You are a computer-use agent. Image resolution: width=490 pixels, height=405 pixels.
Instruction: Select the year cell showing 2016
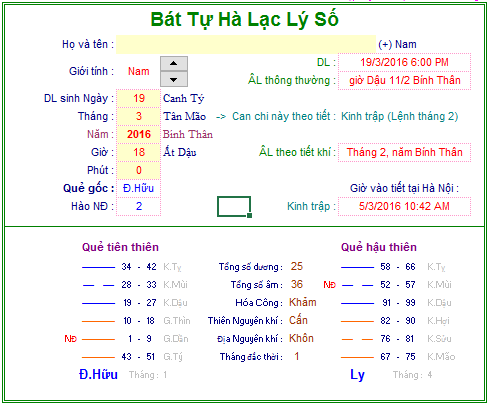tap(139, 134)
